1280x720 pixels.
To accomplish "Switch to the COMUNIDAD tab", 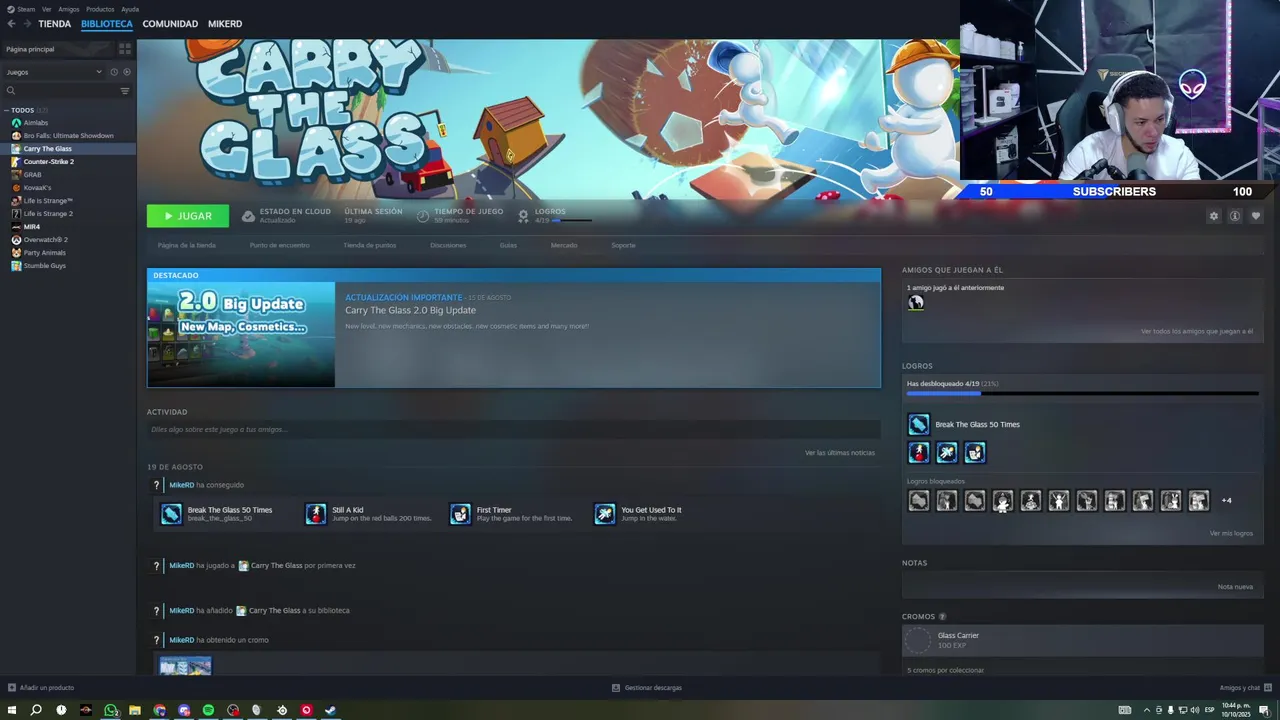I will point(170,24).
